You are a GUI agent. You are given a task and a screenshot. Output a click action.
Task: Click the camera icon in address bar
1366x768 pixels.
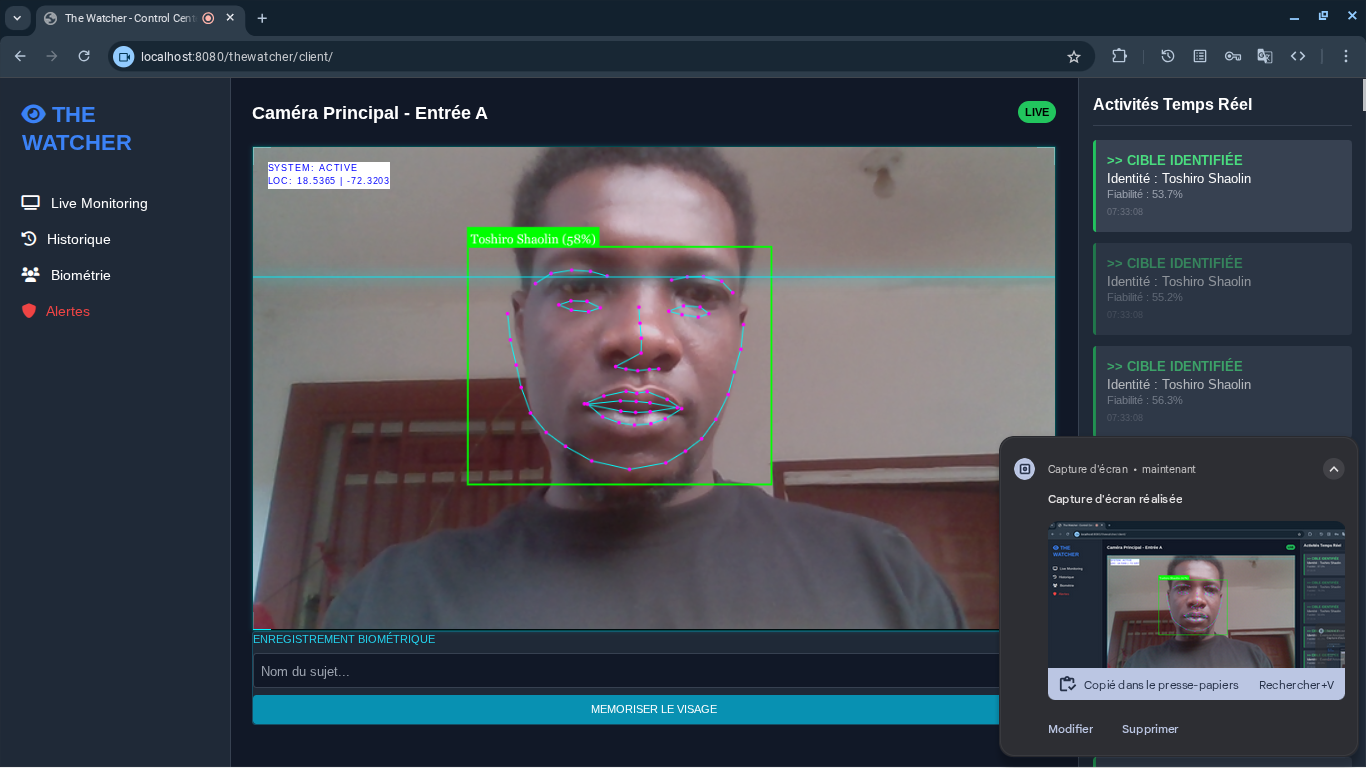coord(124,57)
